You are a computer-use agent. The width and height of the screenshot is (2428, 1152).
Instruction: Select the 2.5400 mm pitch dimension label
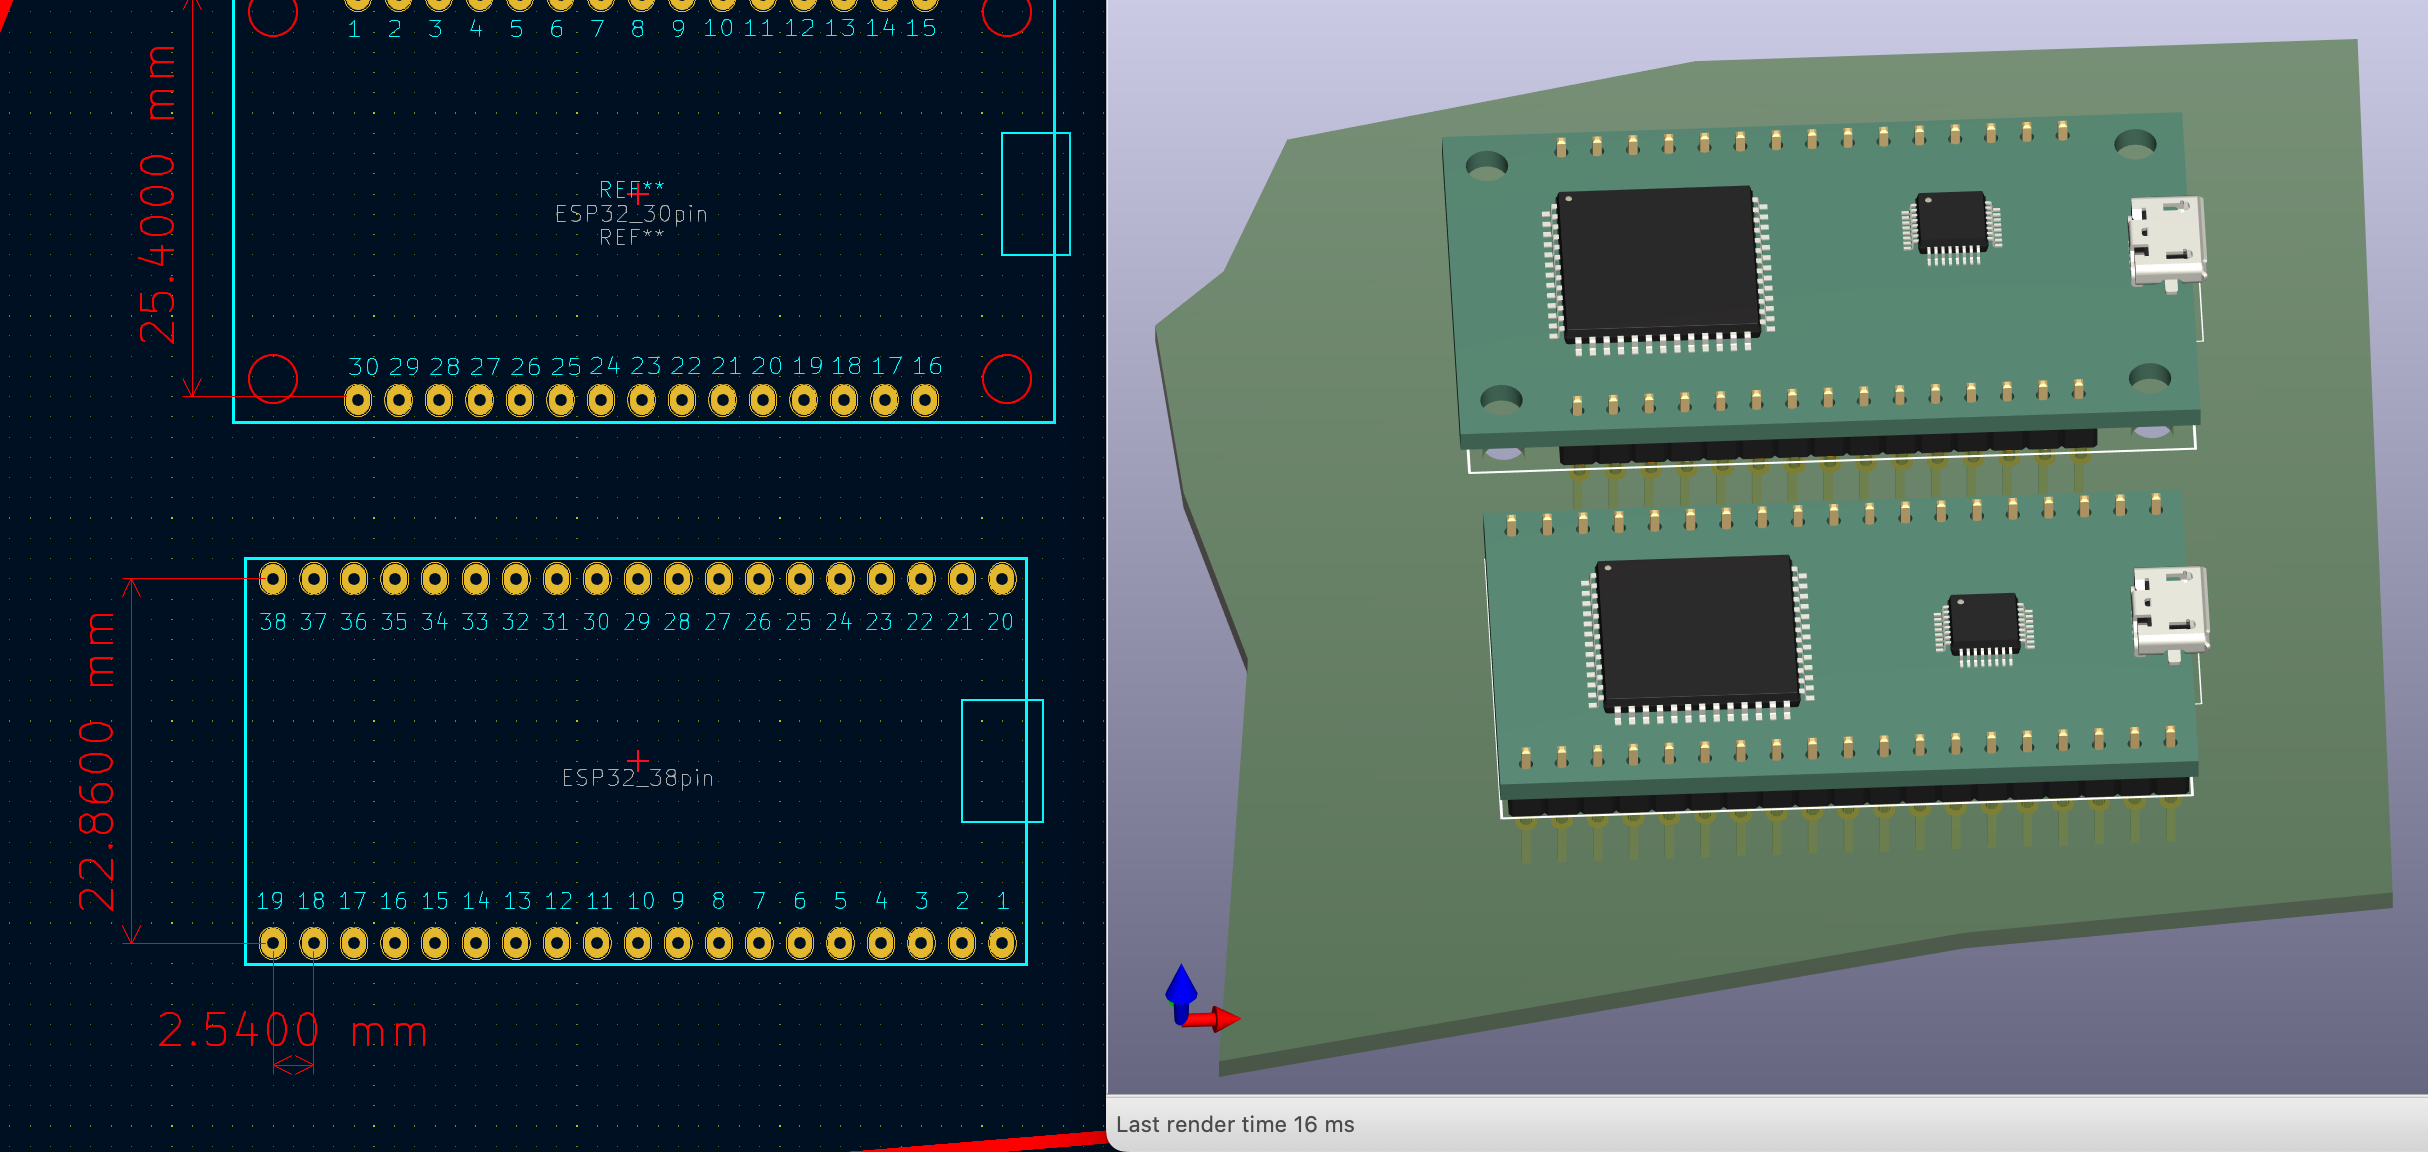(293, 1030)
